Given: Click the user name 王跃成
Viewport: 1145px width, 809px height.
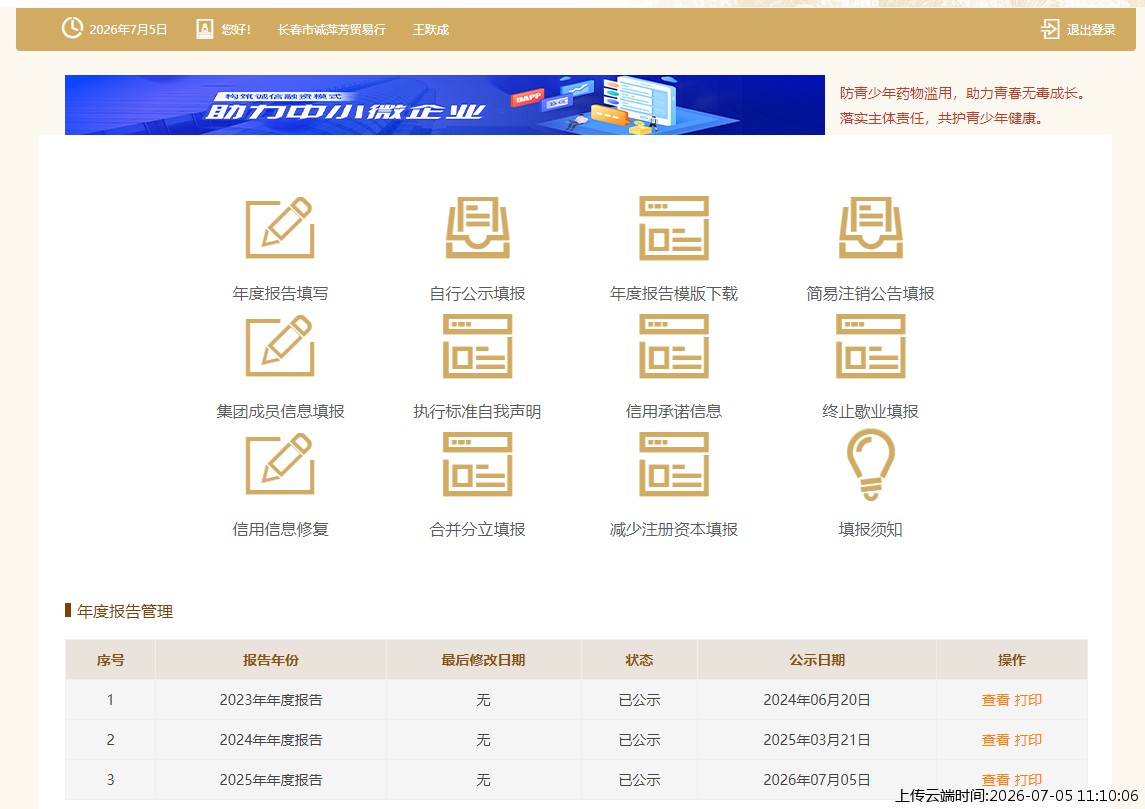Looking at the screenshot, I should coord(431,30).
